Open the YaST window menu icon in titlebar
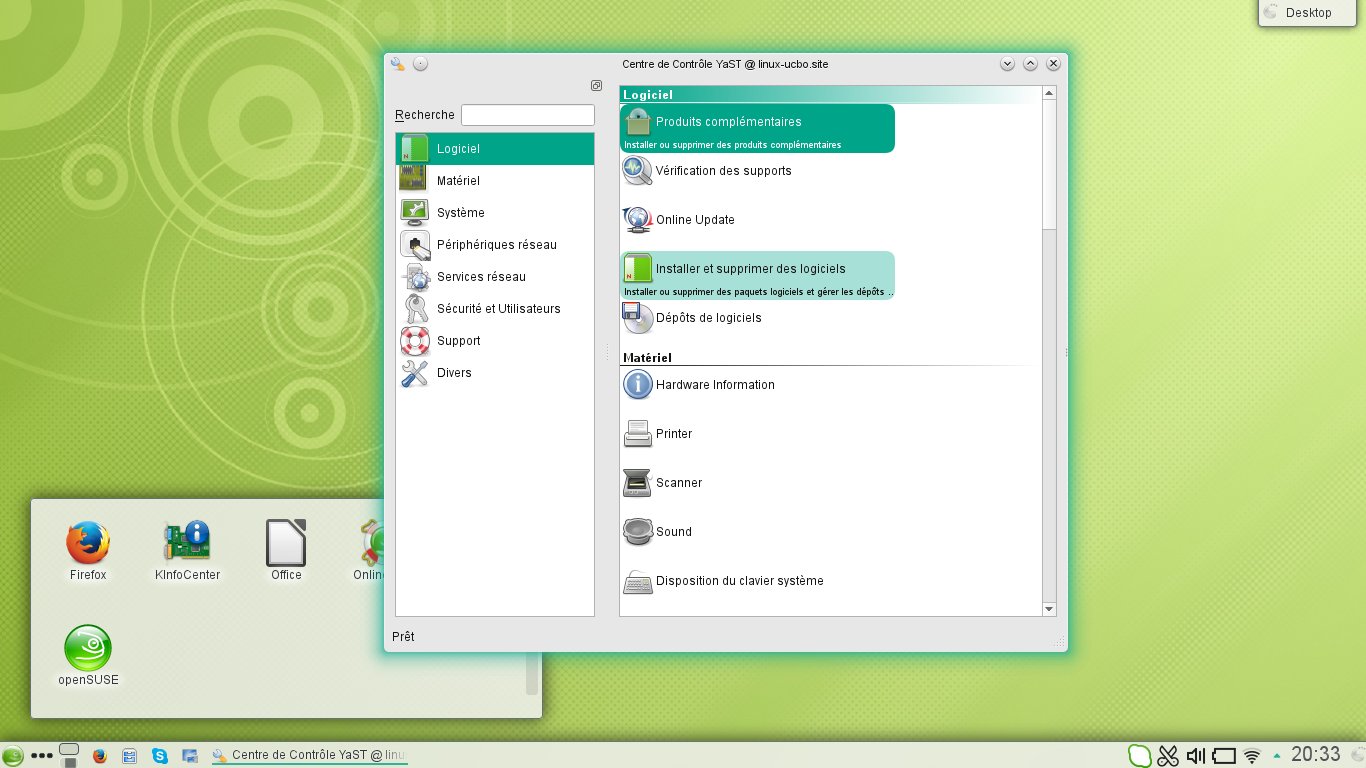This screenshot has width=1366, height=768. (x=398, y=64)
